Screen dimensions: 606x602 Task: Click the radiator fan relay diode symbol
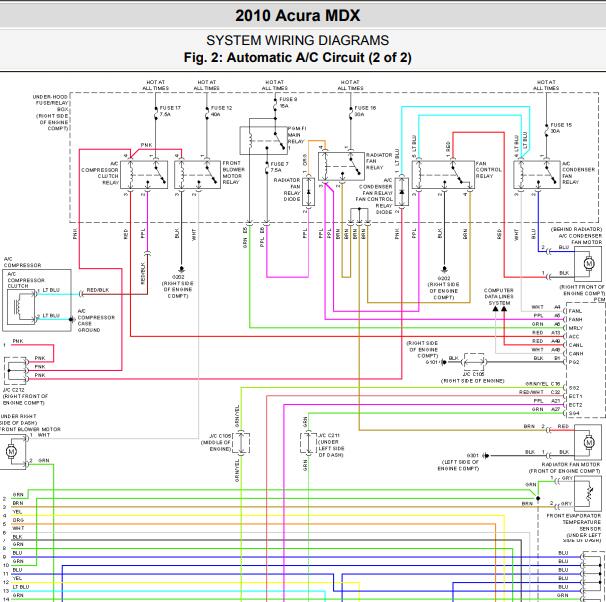point(308,192)
